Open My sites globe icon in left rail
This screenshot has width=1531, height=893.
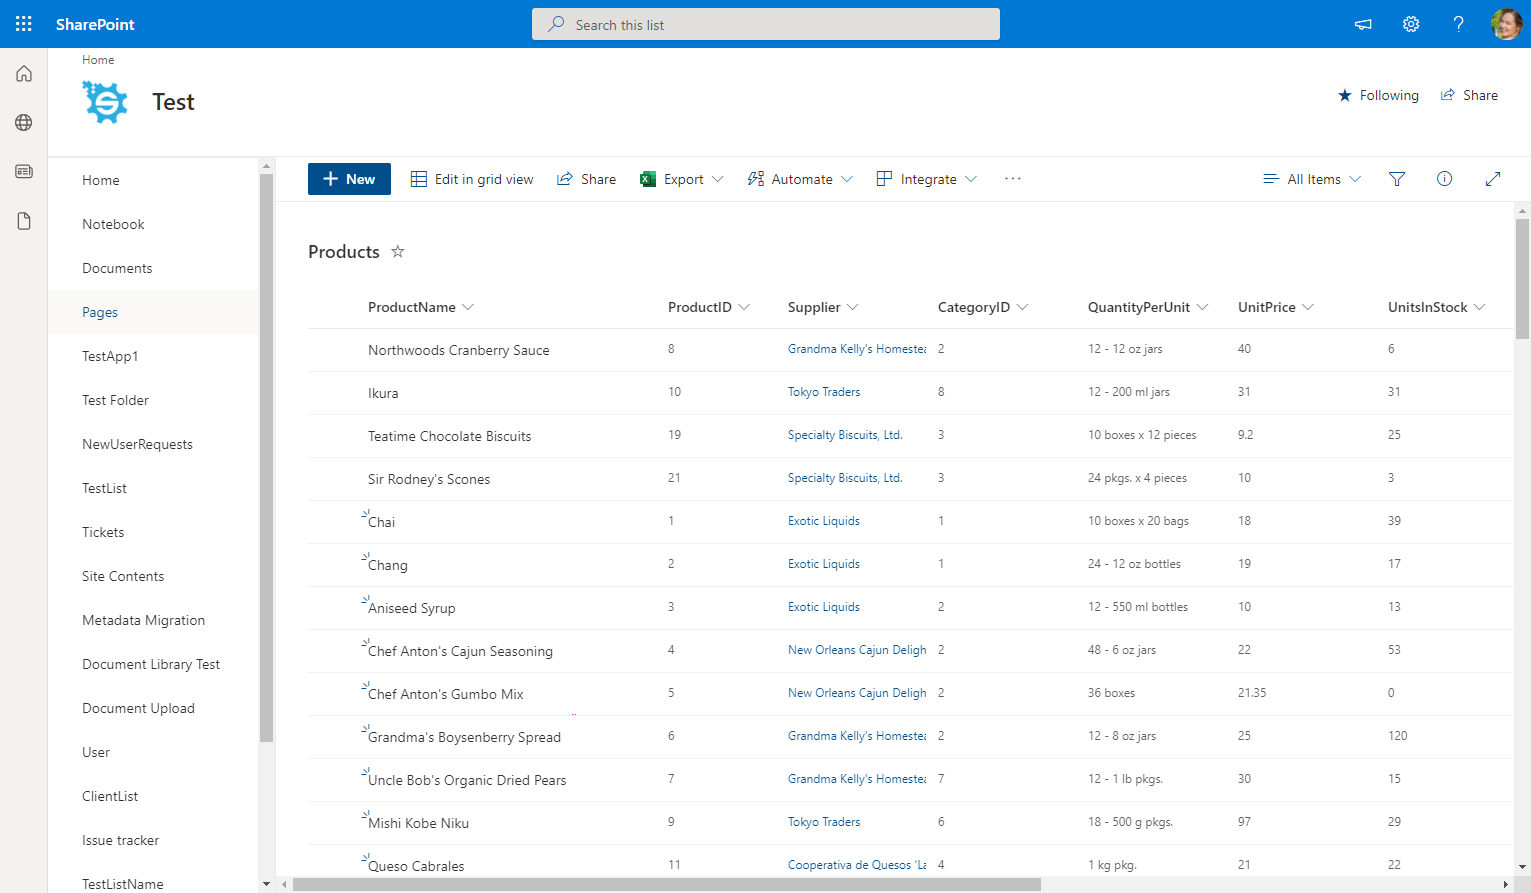pyautogui.click(x=24, y=123)
